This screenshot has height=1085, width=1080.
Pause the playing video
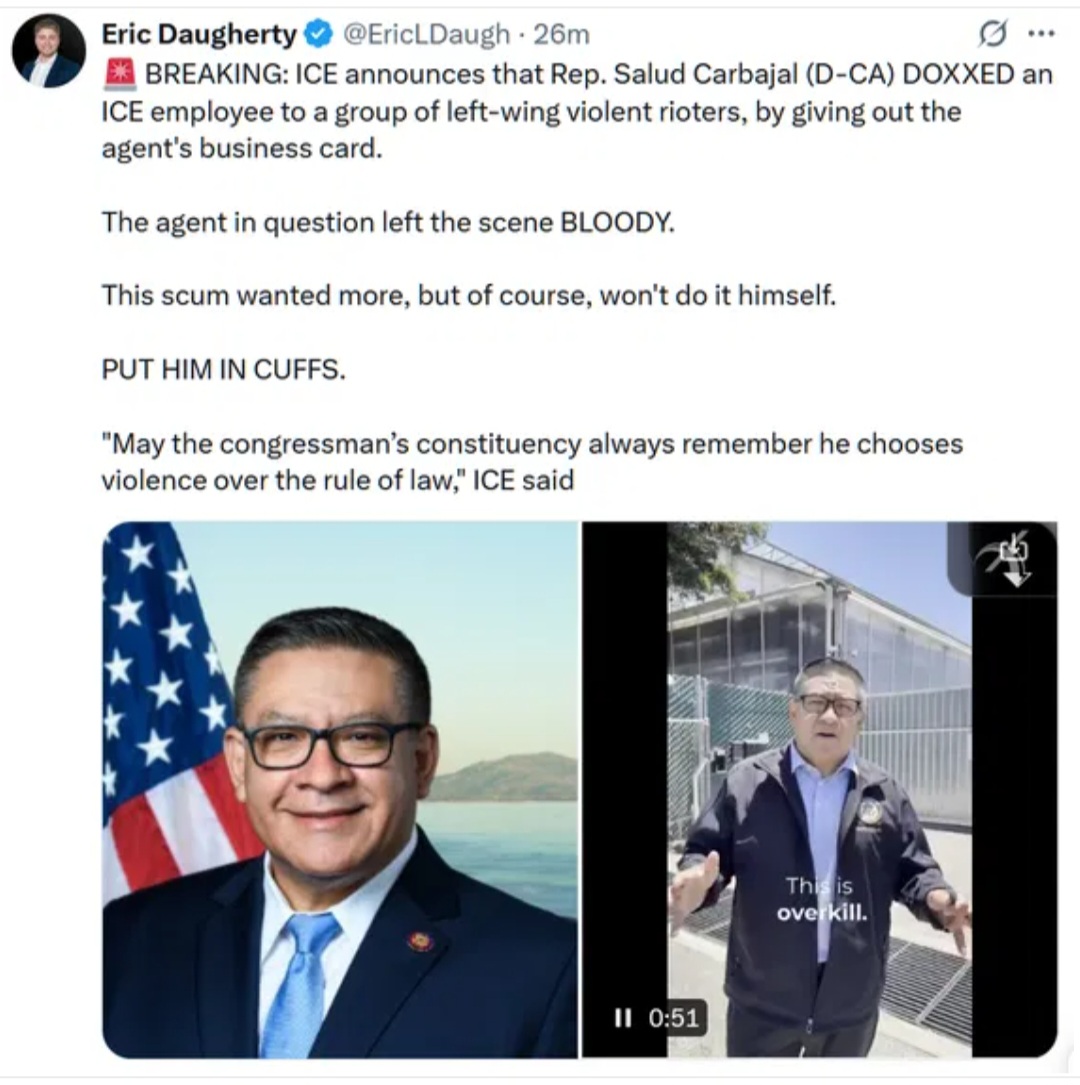(x=623, y=1018)
